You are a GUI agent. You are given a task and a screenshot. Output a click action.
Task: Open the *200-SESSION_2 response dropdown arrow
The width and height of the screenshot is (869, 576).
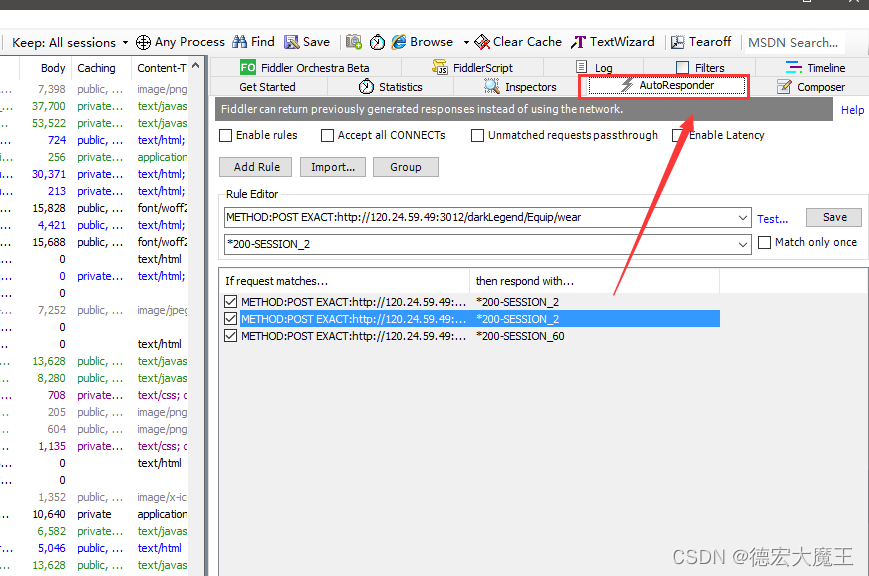tap(743, 244)
